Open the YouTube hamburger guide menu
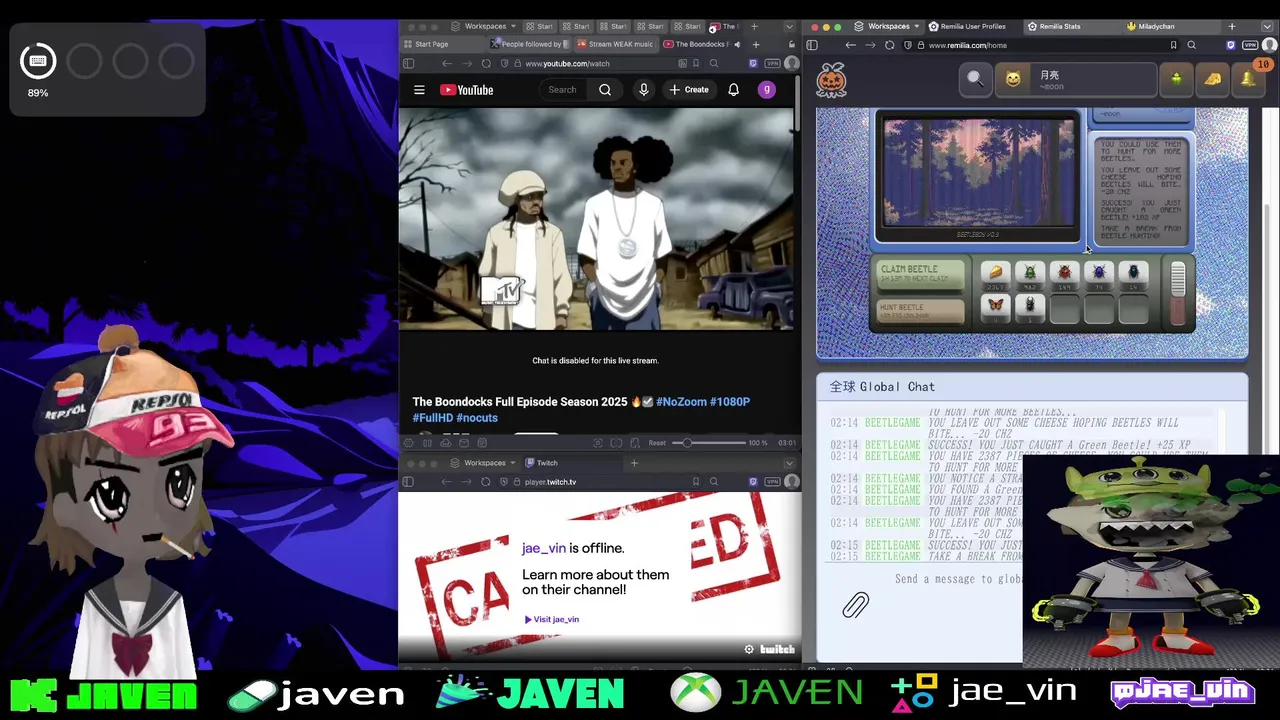The image size is (1280, 720). (x=419, y=90)
